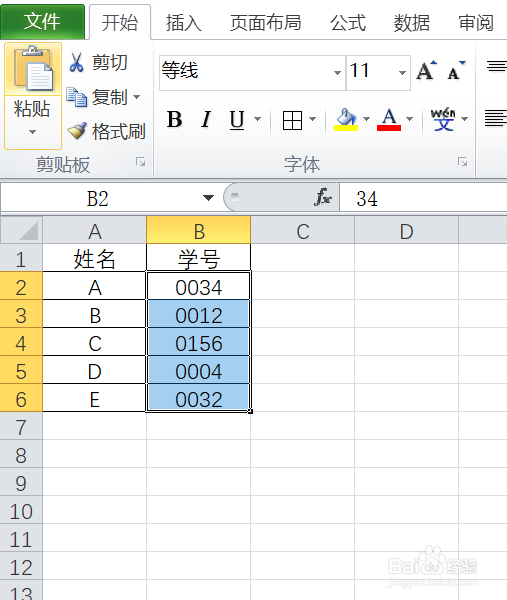507x600 pixels.
Task: Select cell containing 0012
Action: coord(199,315)
